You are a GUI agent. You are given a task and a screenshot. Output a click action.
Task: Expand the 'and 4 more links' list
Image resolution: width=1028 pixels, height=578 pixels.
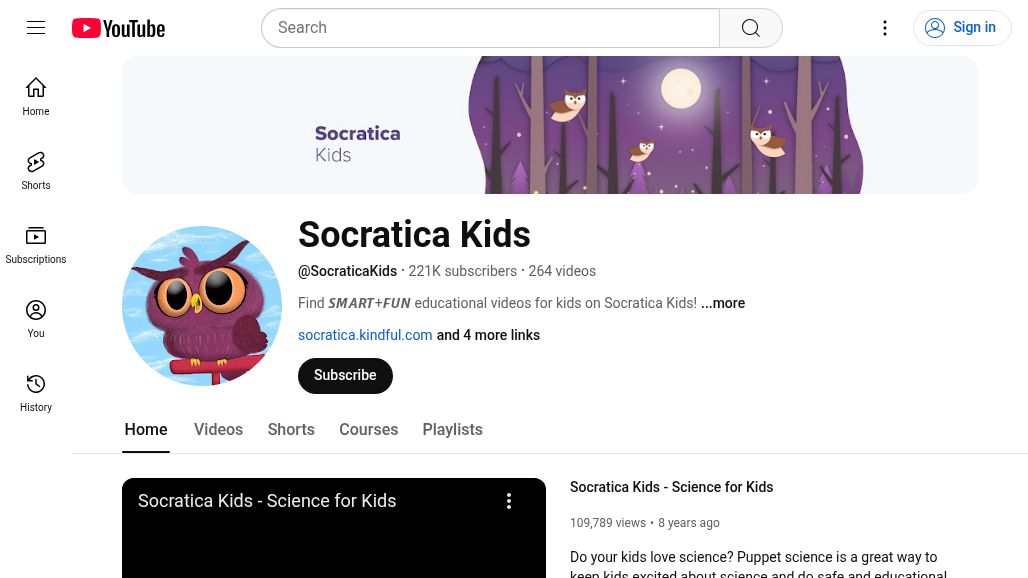(488, 335)
